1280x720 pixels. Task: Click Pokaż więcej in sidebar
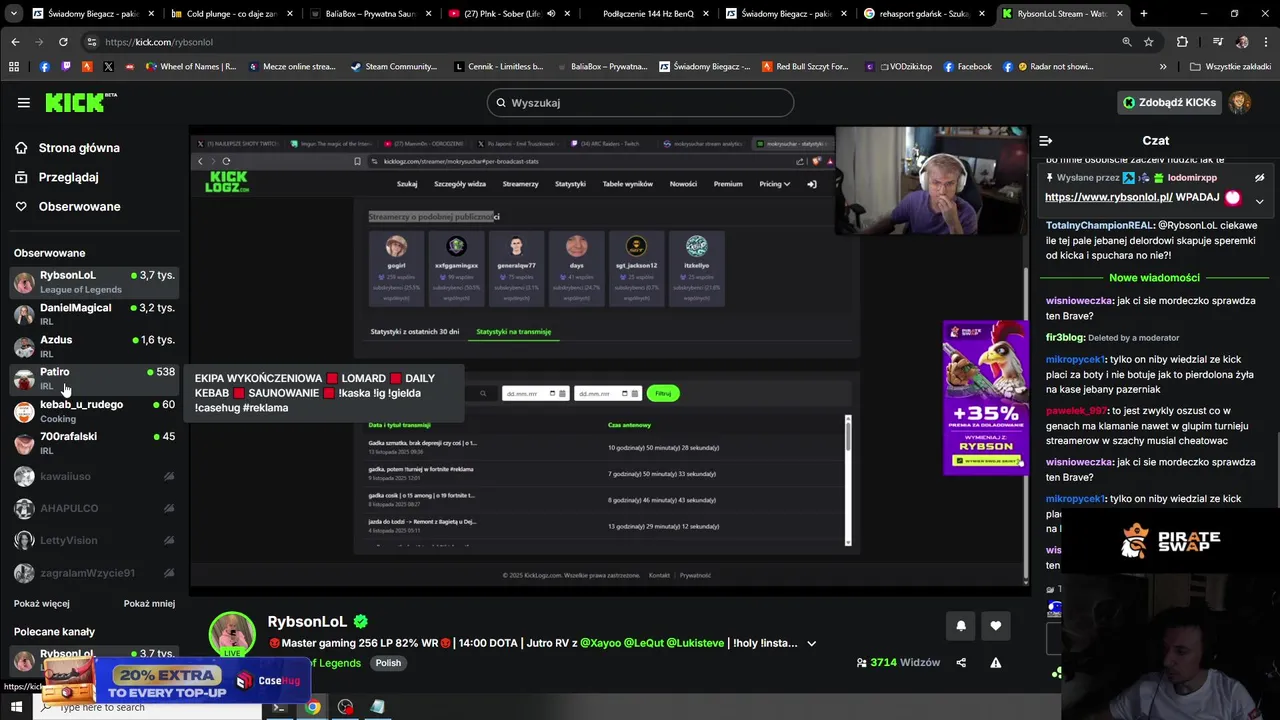[x=42, y=604]
